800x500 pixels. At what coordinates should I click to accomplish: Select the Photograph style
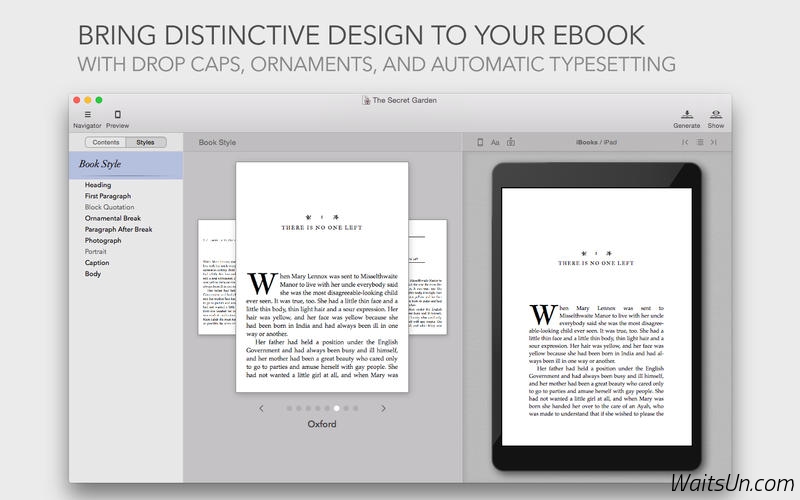[103, 240]
